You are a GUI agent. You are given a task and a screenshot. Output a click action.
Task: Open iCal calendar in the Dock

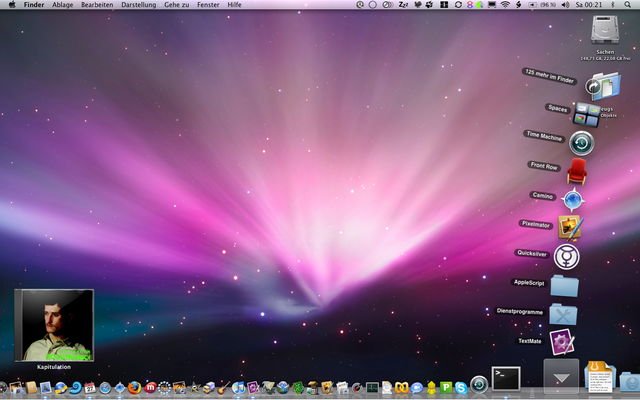click(x=90, y=388)
